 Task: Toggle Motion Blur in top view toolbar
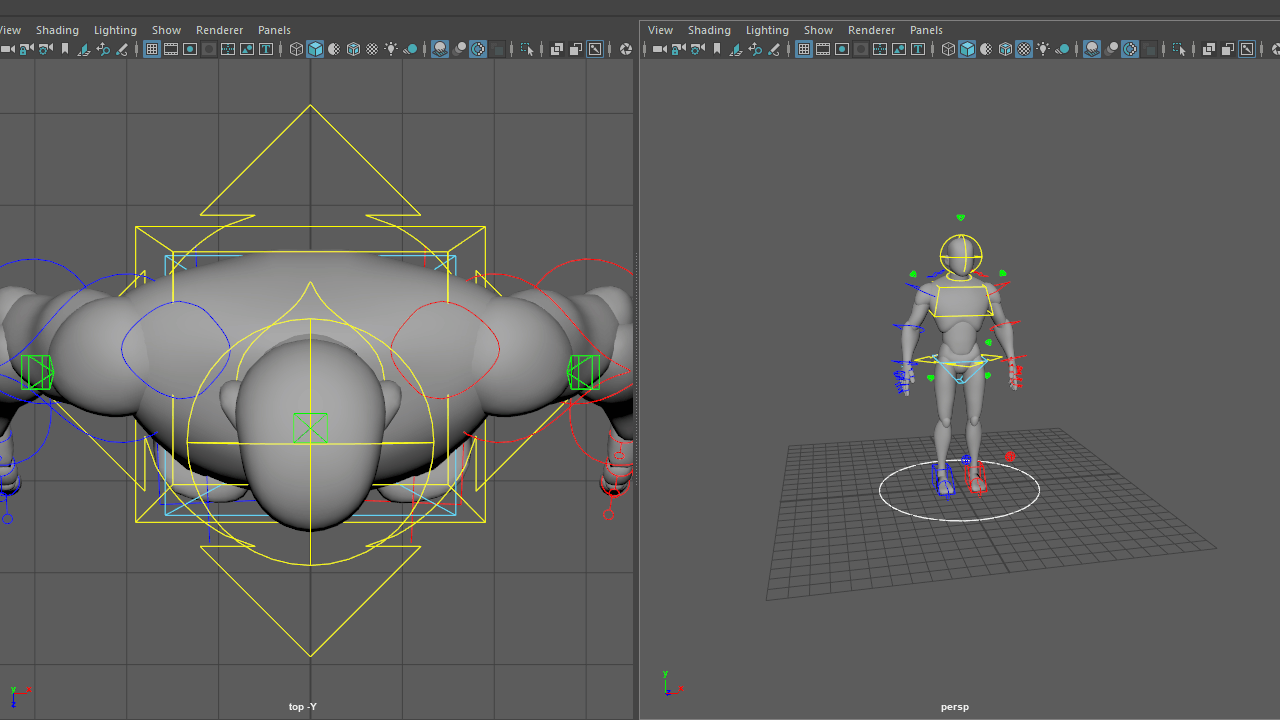coord(459,49)
